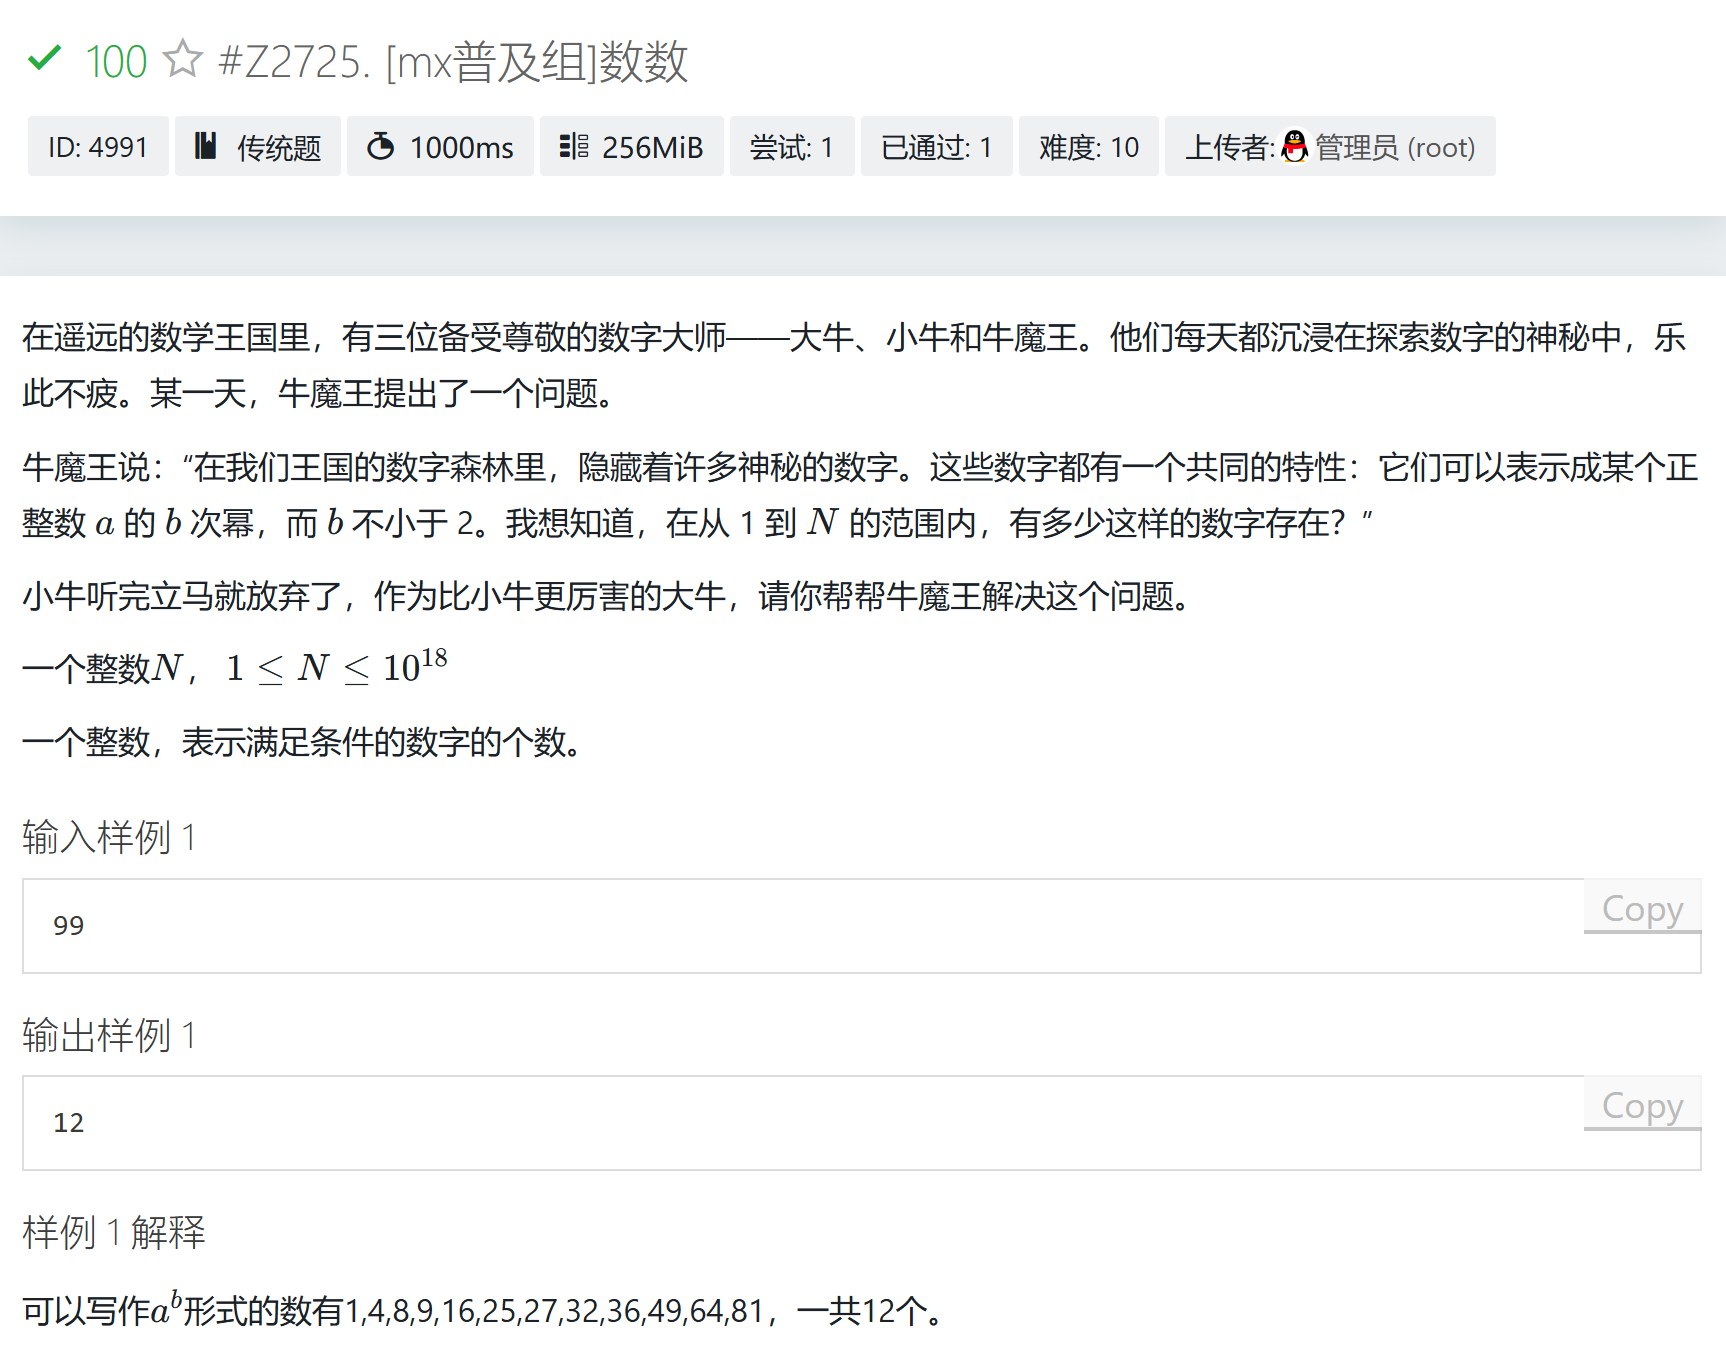Click the 输出样例 1 heading

point(109,1035)
